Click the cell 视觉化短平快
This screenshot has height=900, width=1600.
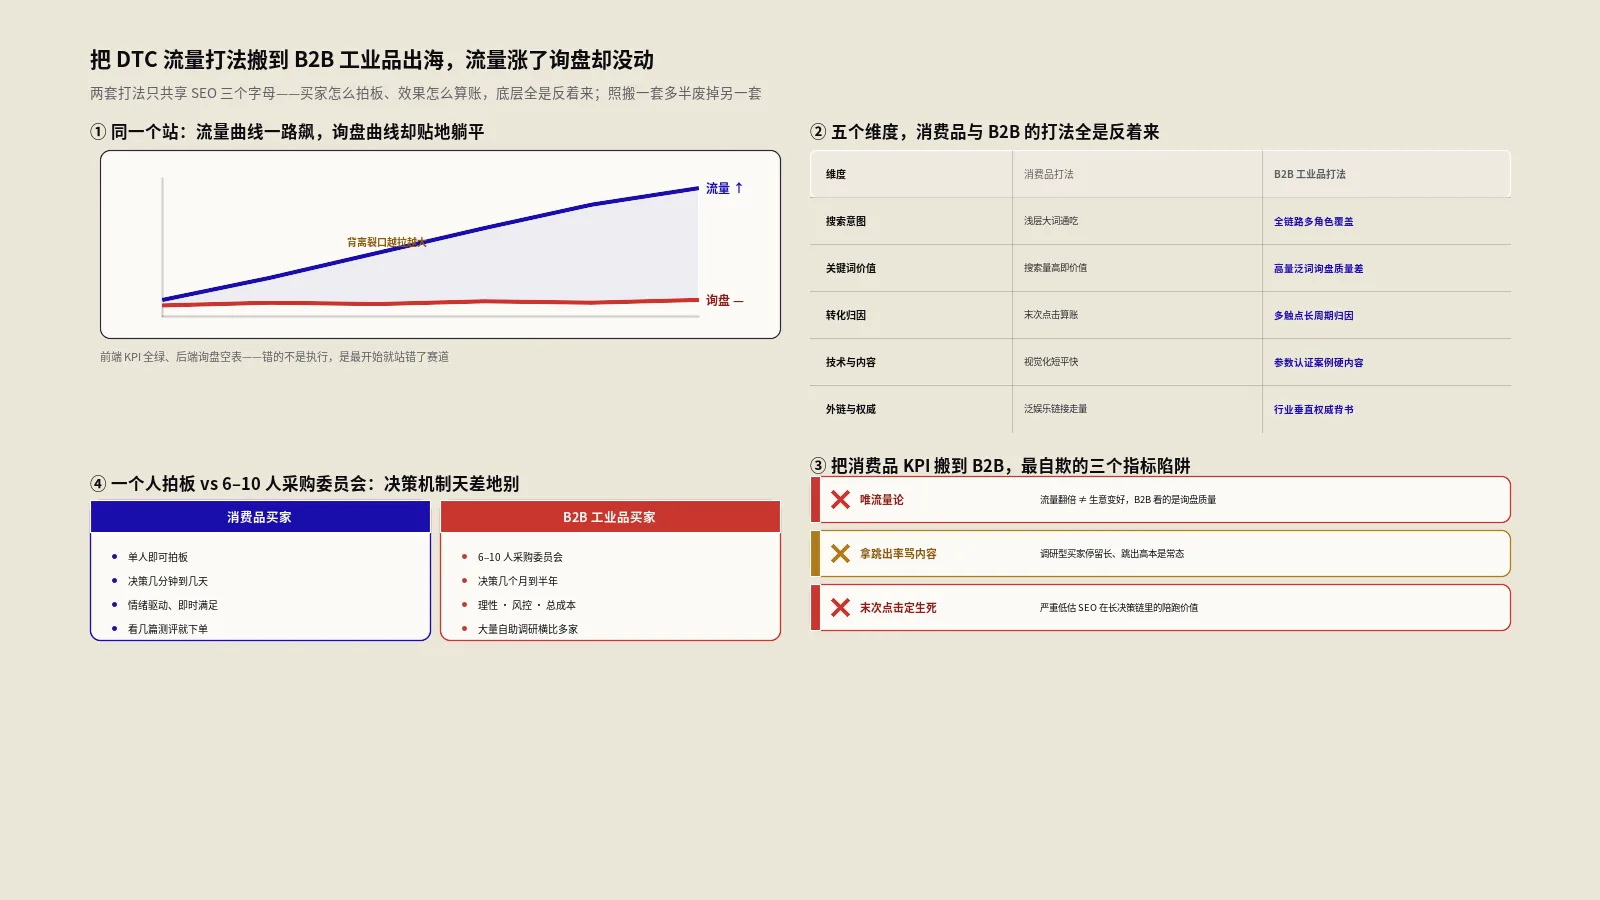pos(1051,362)
